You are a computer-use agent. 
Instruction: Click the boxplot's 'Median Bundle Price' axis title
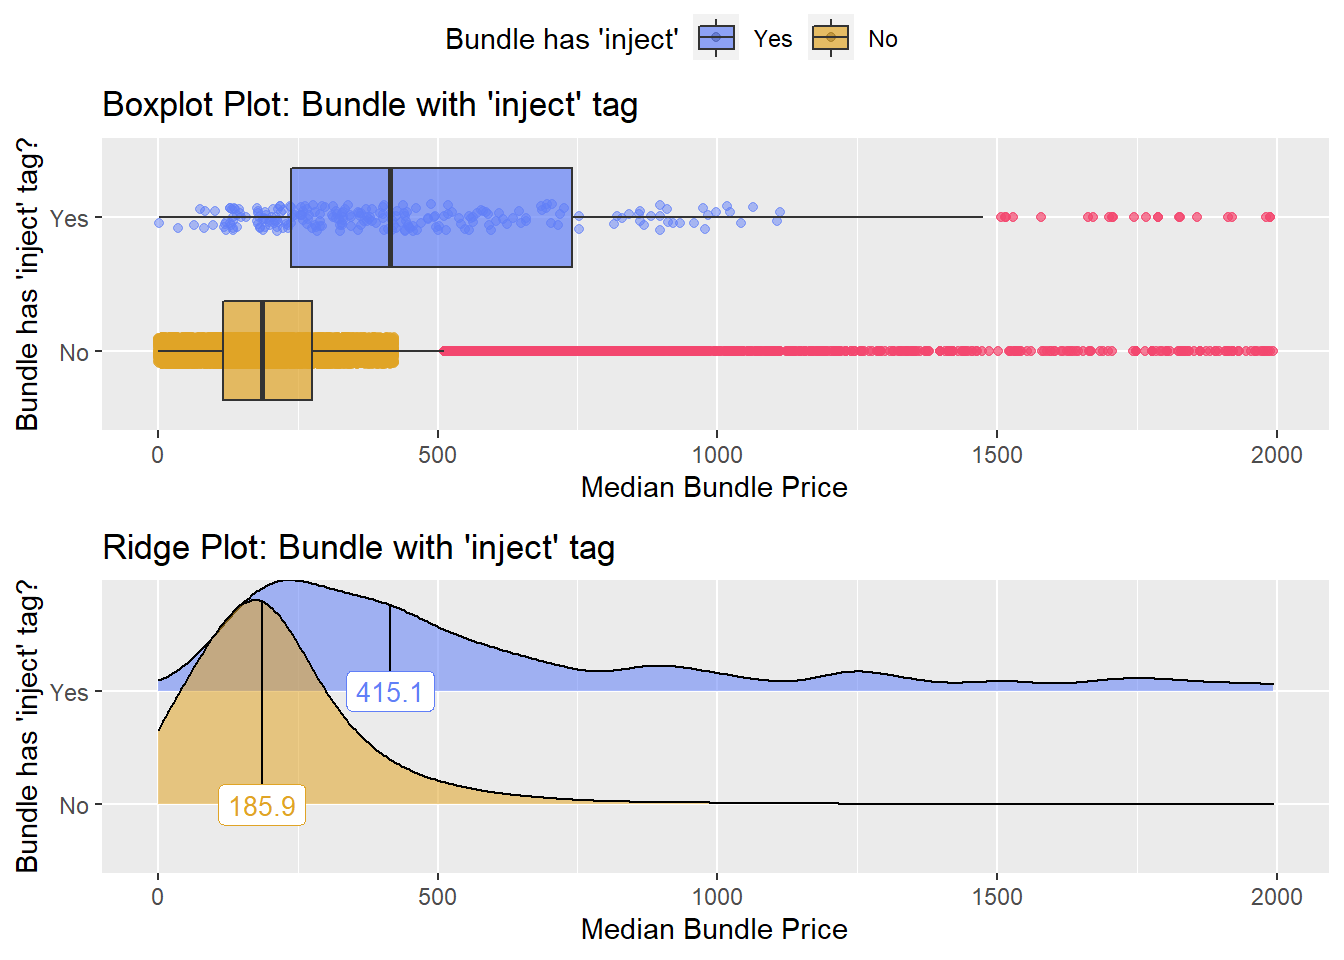pos(714,487)
